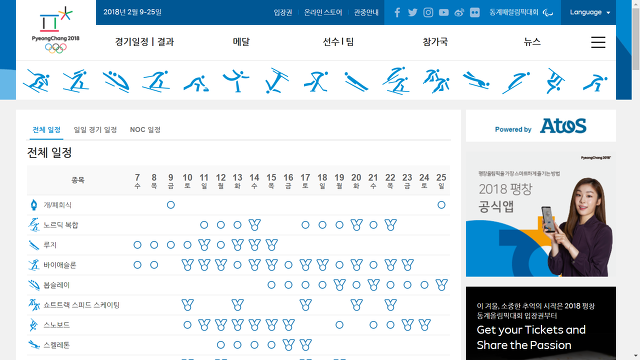
Task: Select the biathlon pictogram in sport strip
Action: point(76,81)
